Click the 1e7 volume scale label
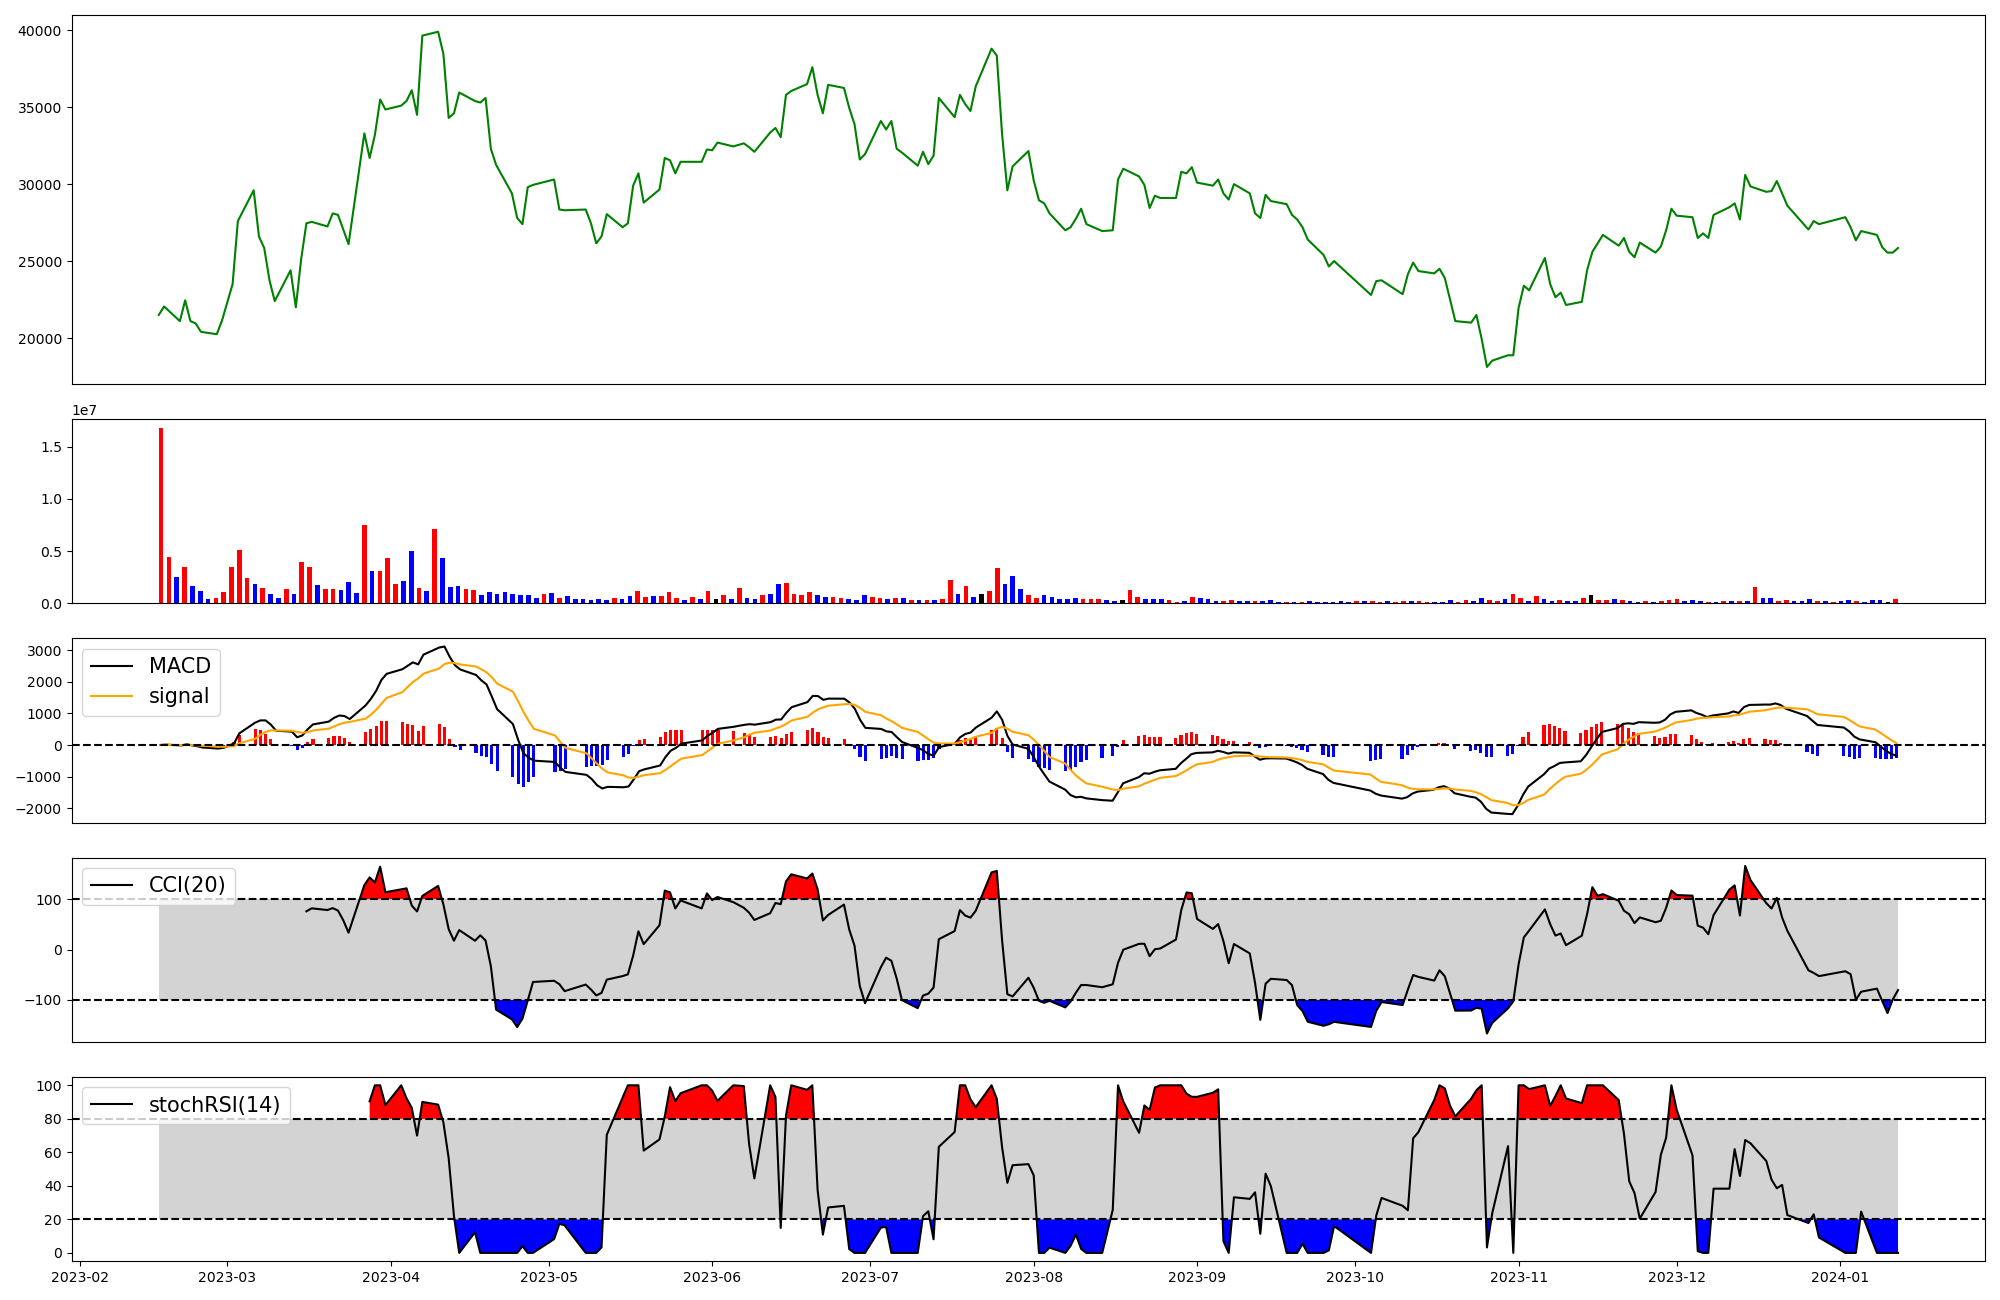Image resolution: width=2000 pixels, height=1300 pixels. tap(85, 410)
